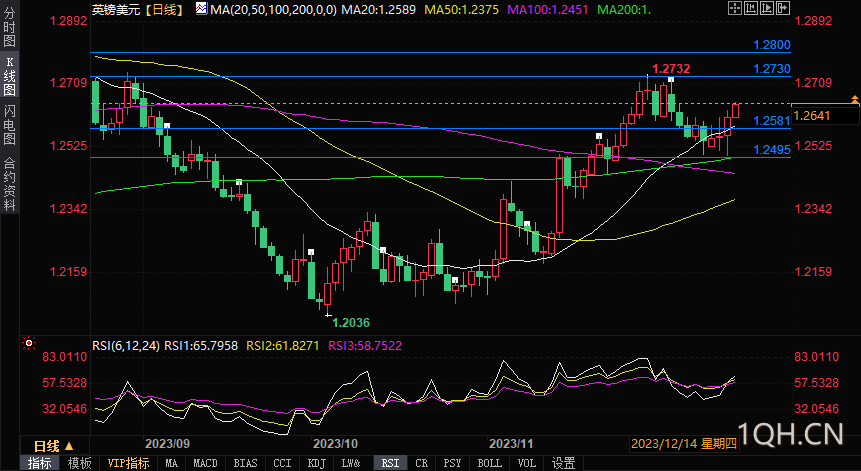Click the 1.2581 horizontal line label
This screenshot has height=471, width=861.
772,121
